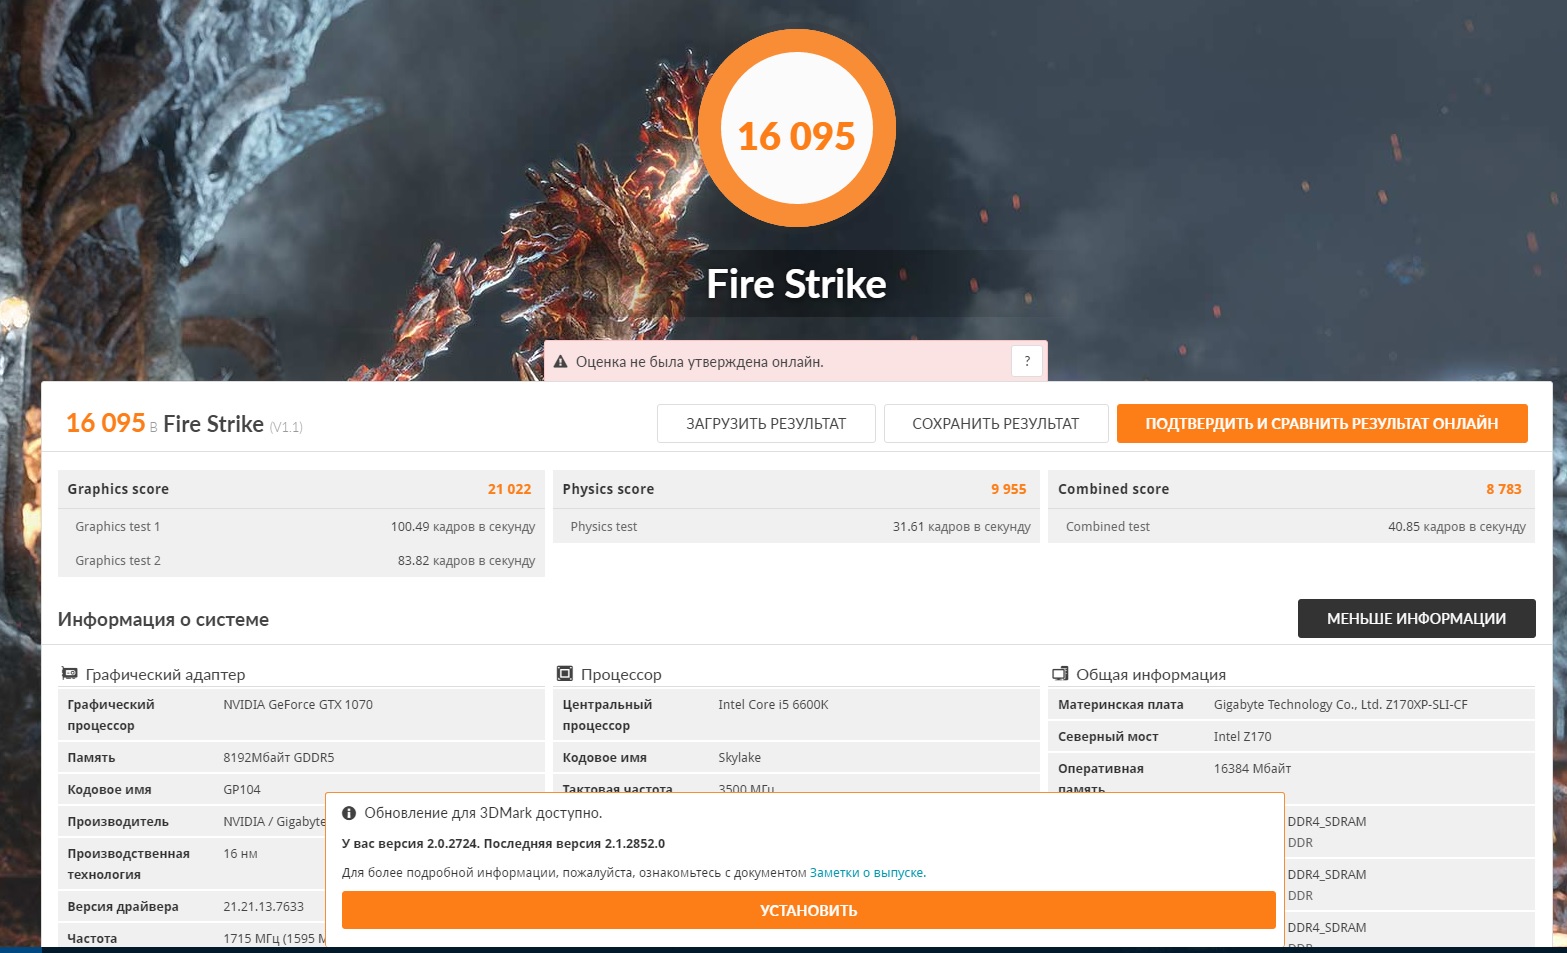1567x953 pixels.
Task: Click the processor chip section icon
Action: (x=565, y=674)
